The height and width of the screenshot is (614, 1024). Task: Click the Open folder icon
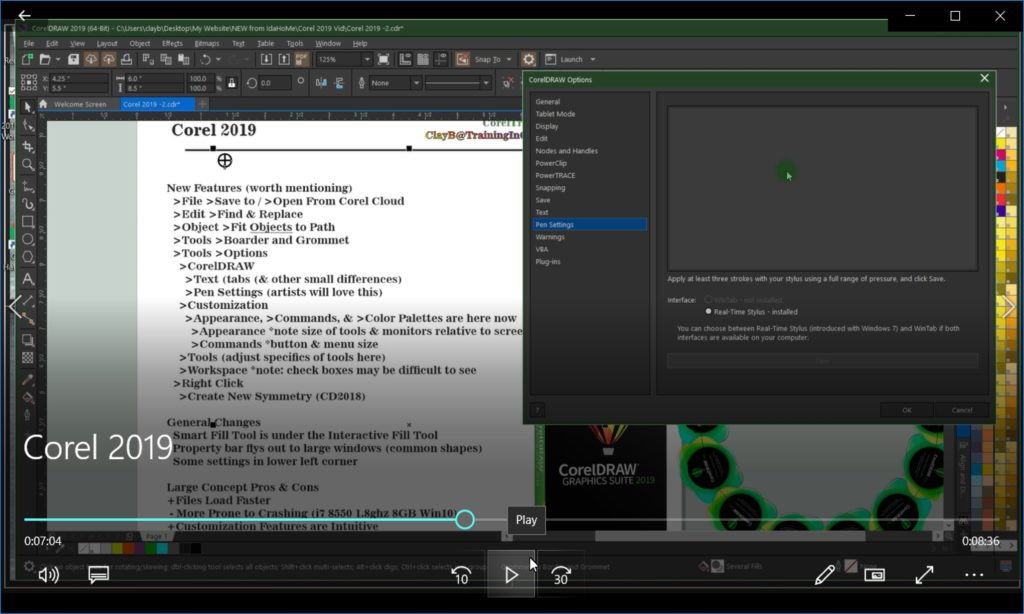45,59
